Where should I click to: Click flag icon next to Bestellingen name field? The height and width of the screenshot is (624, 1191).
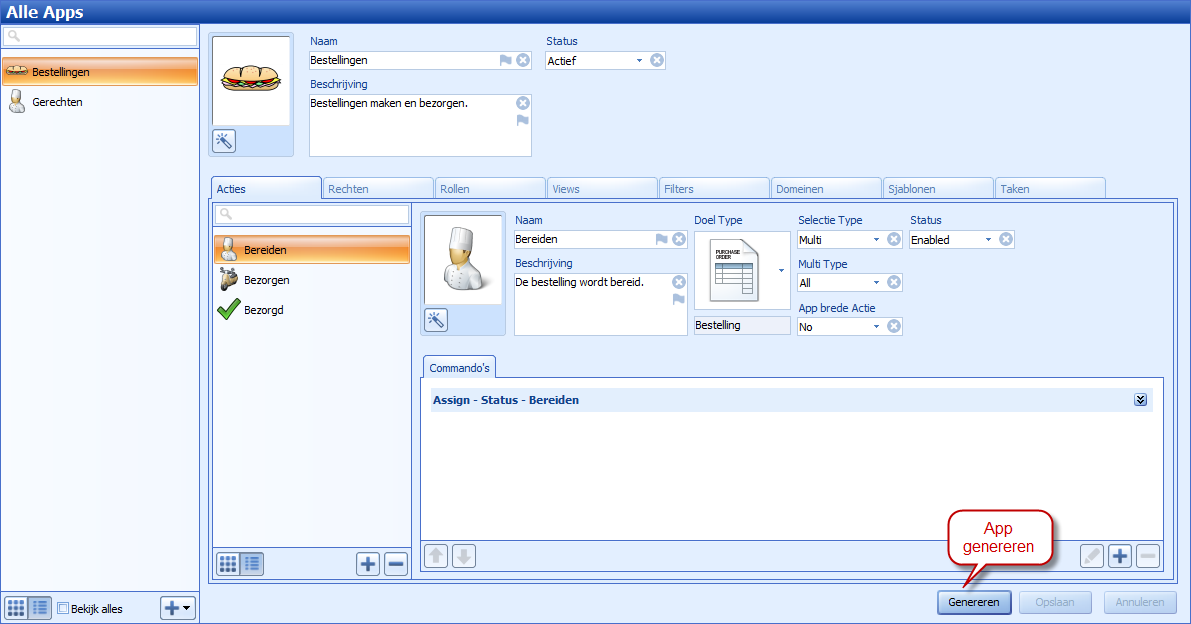tap(506, 60)
